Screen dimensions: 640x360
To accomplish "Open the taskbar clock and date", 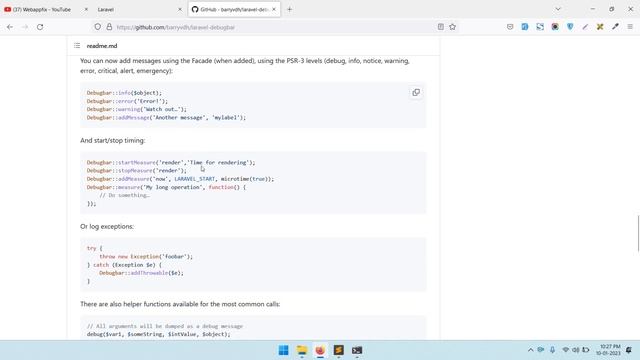I will [x=608, y=350].
